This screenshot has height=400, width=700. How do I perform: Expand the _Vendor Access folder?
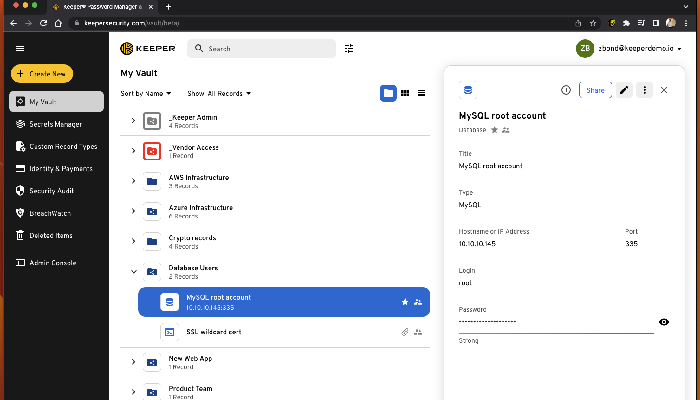pos(133,151)
